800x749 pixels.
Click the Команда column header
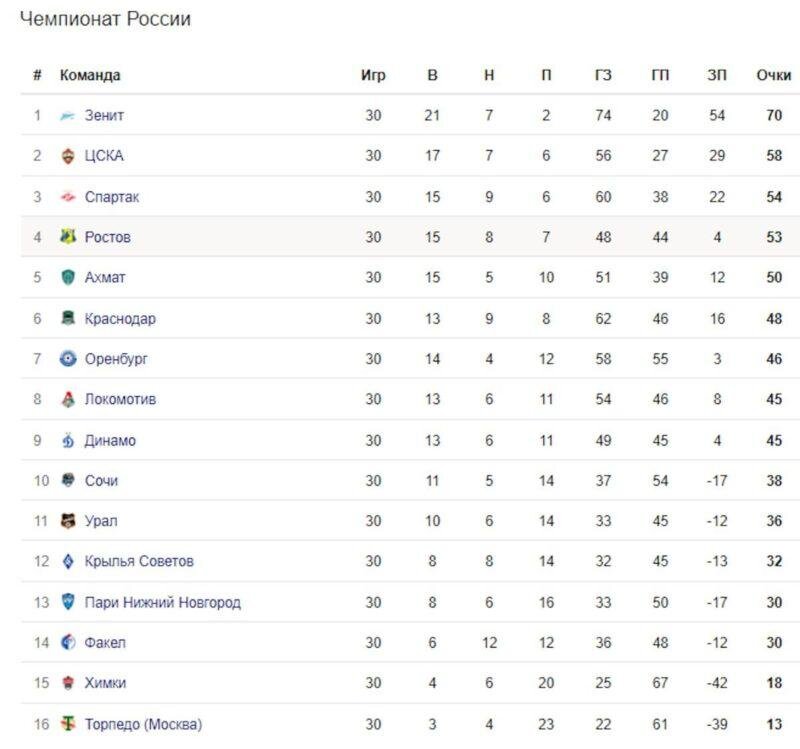pyautogui.click(x=90, y=76)
